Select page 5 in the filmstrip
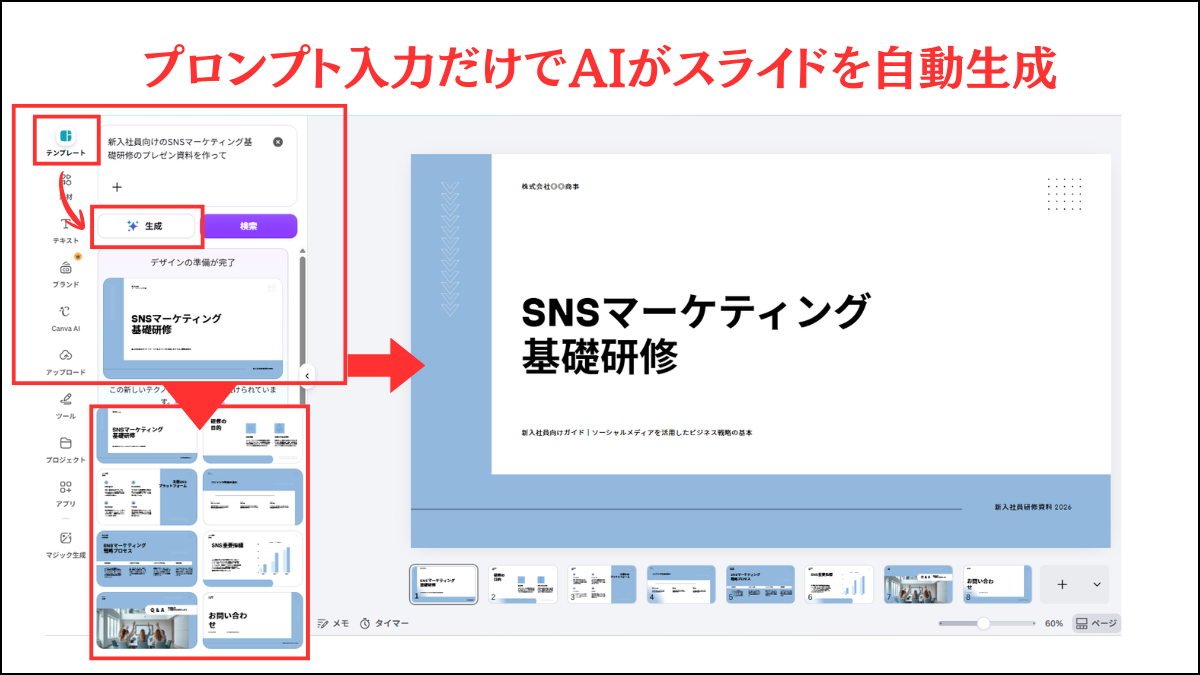The height and width of the screenshot is (675, 1200). (760, 584)
